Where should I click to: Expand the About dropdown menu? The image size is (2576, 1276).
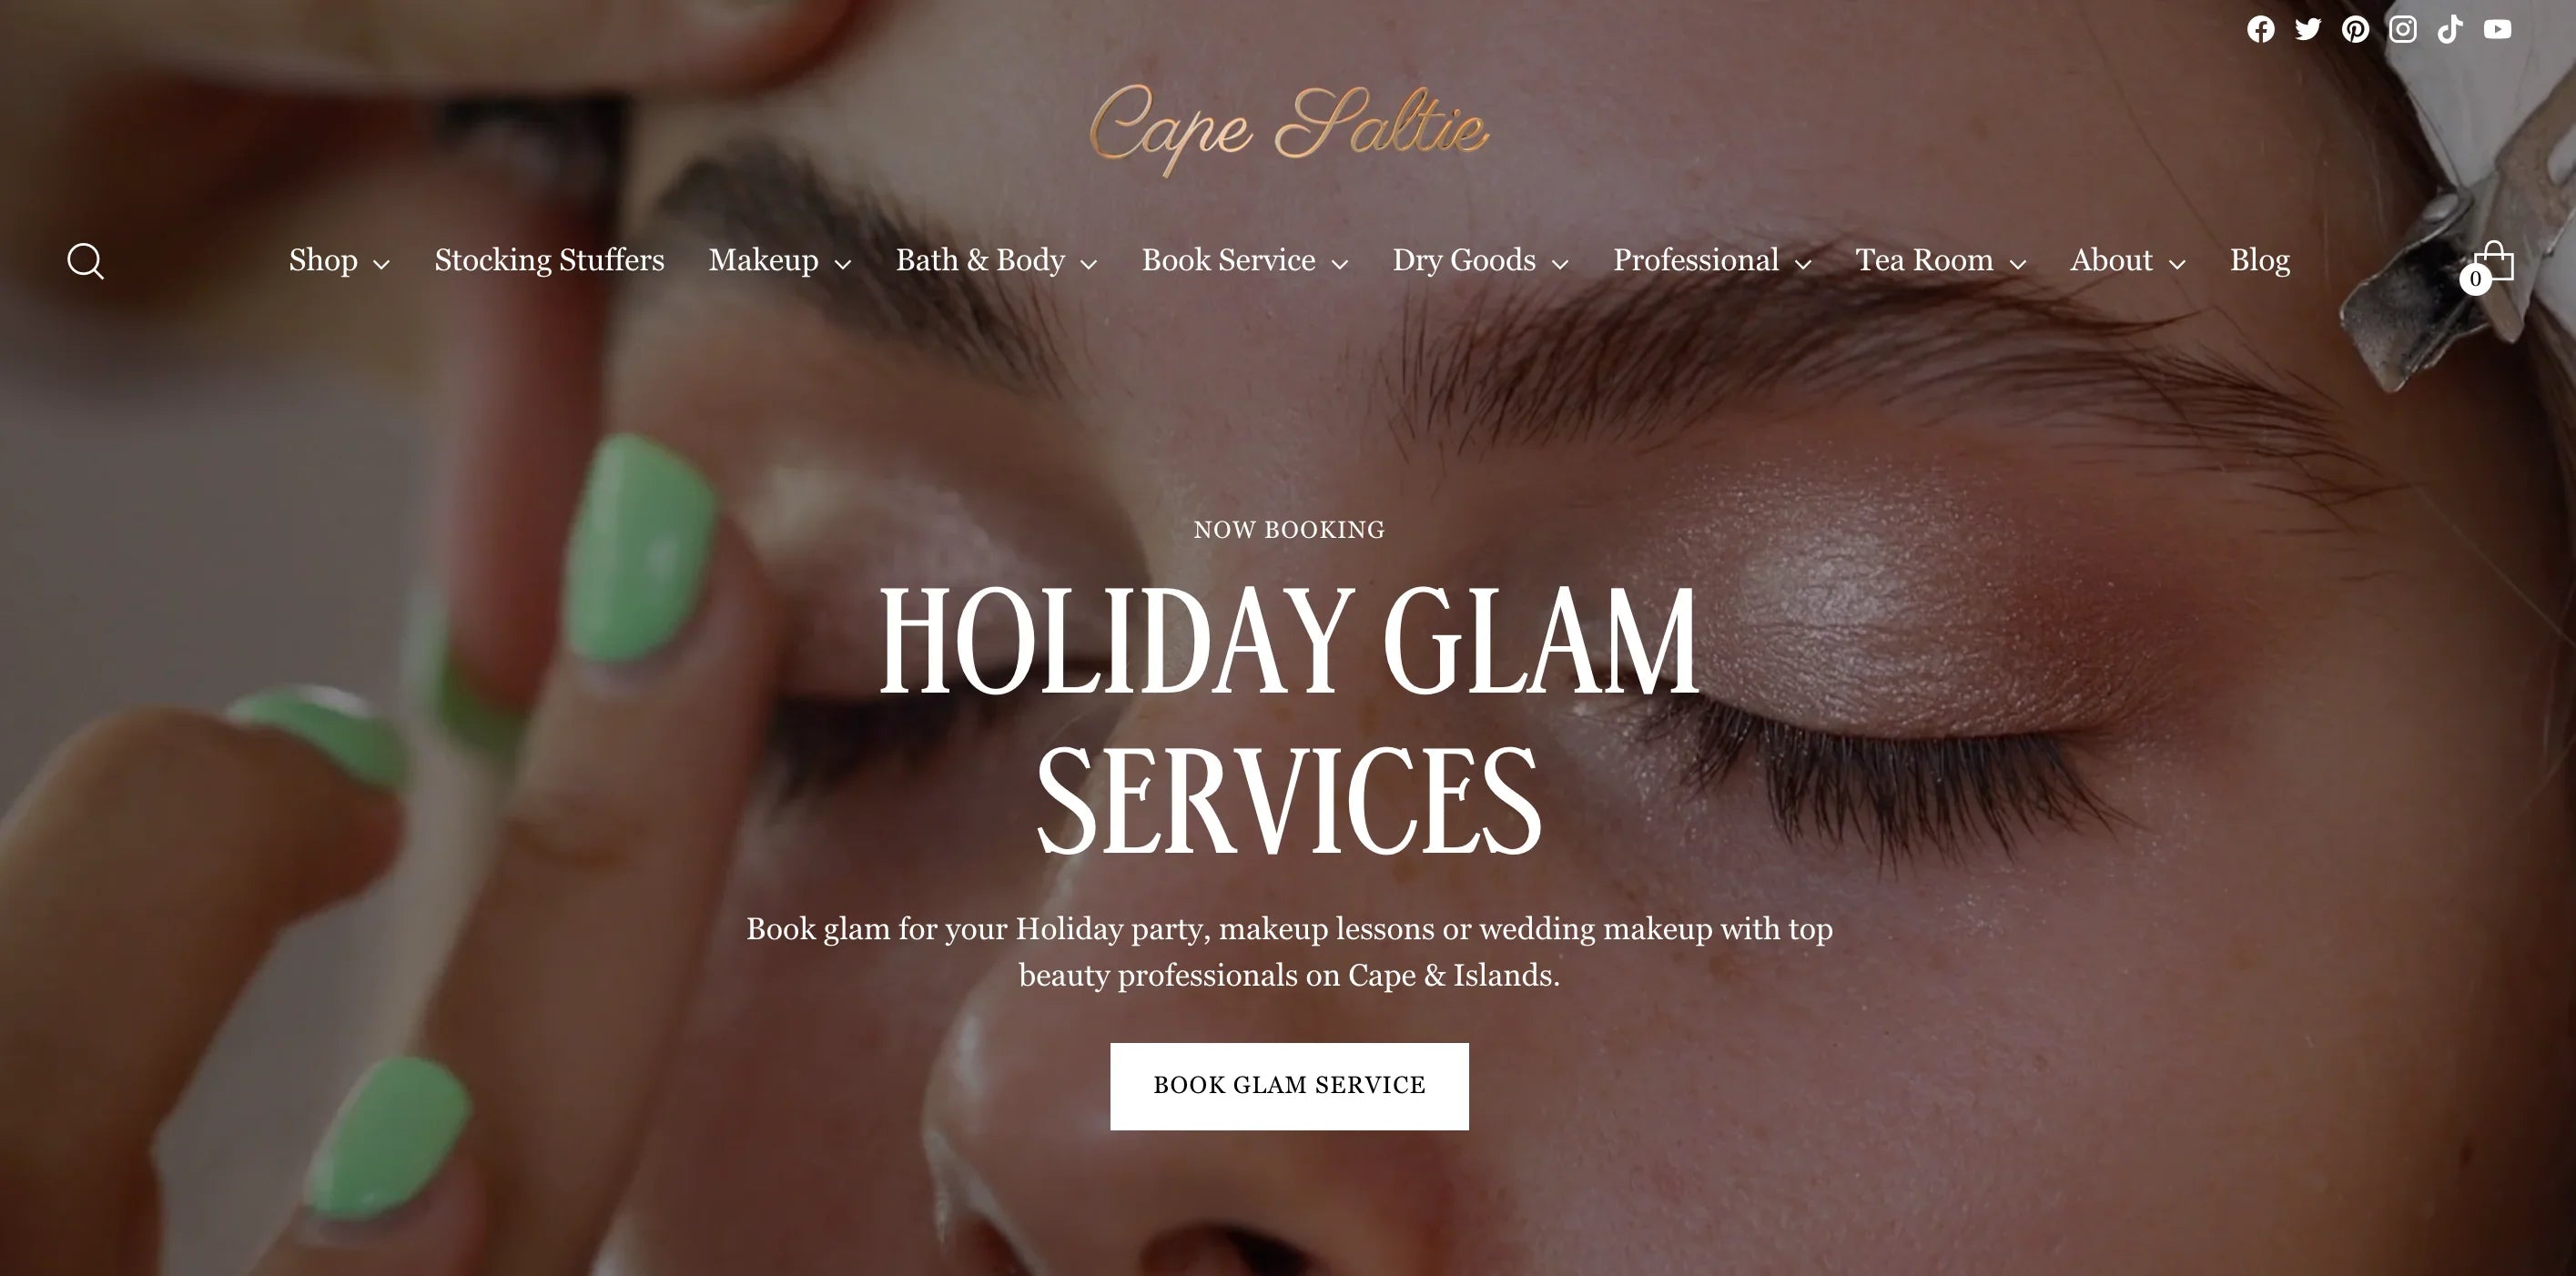2127,261
